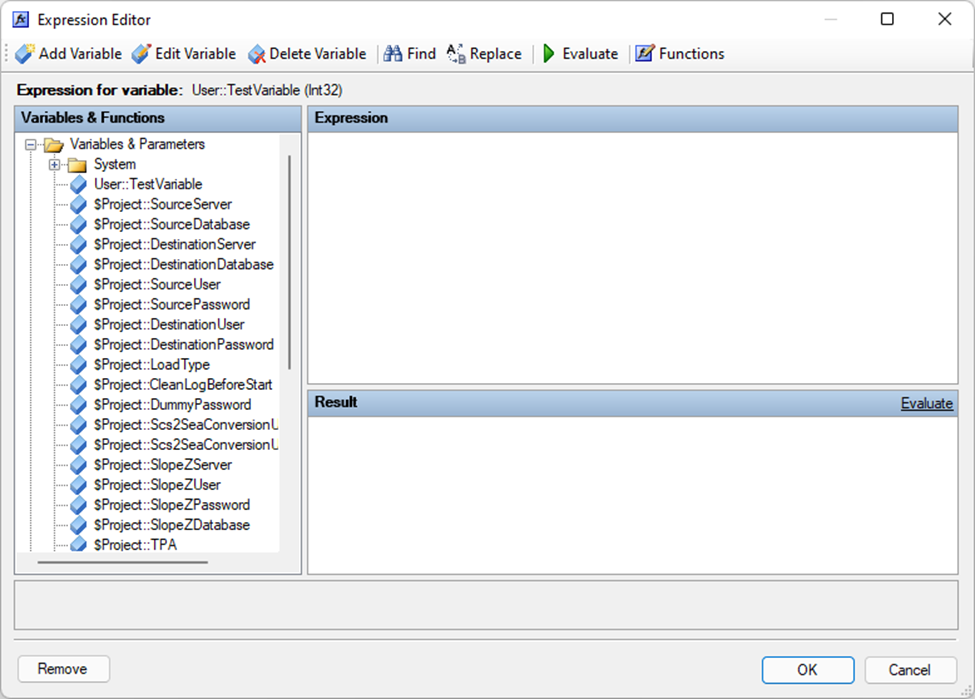
Task: Click the Add Variable toolbar label
Action: point(80,53)
